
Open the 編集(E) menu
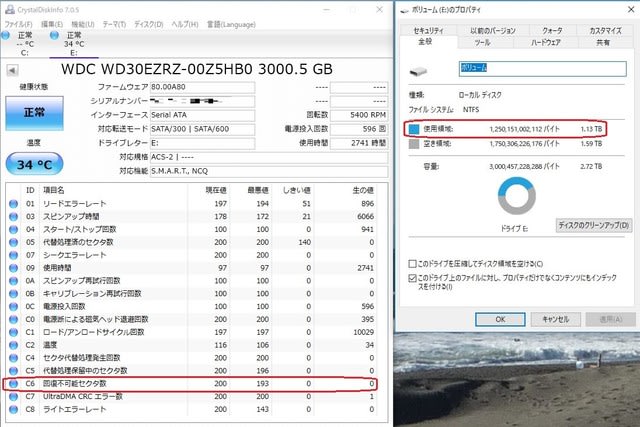point(52,24)
